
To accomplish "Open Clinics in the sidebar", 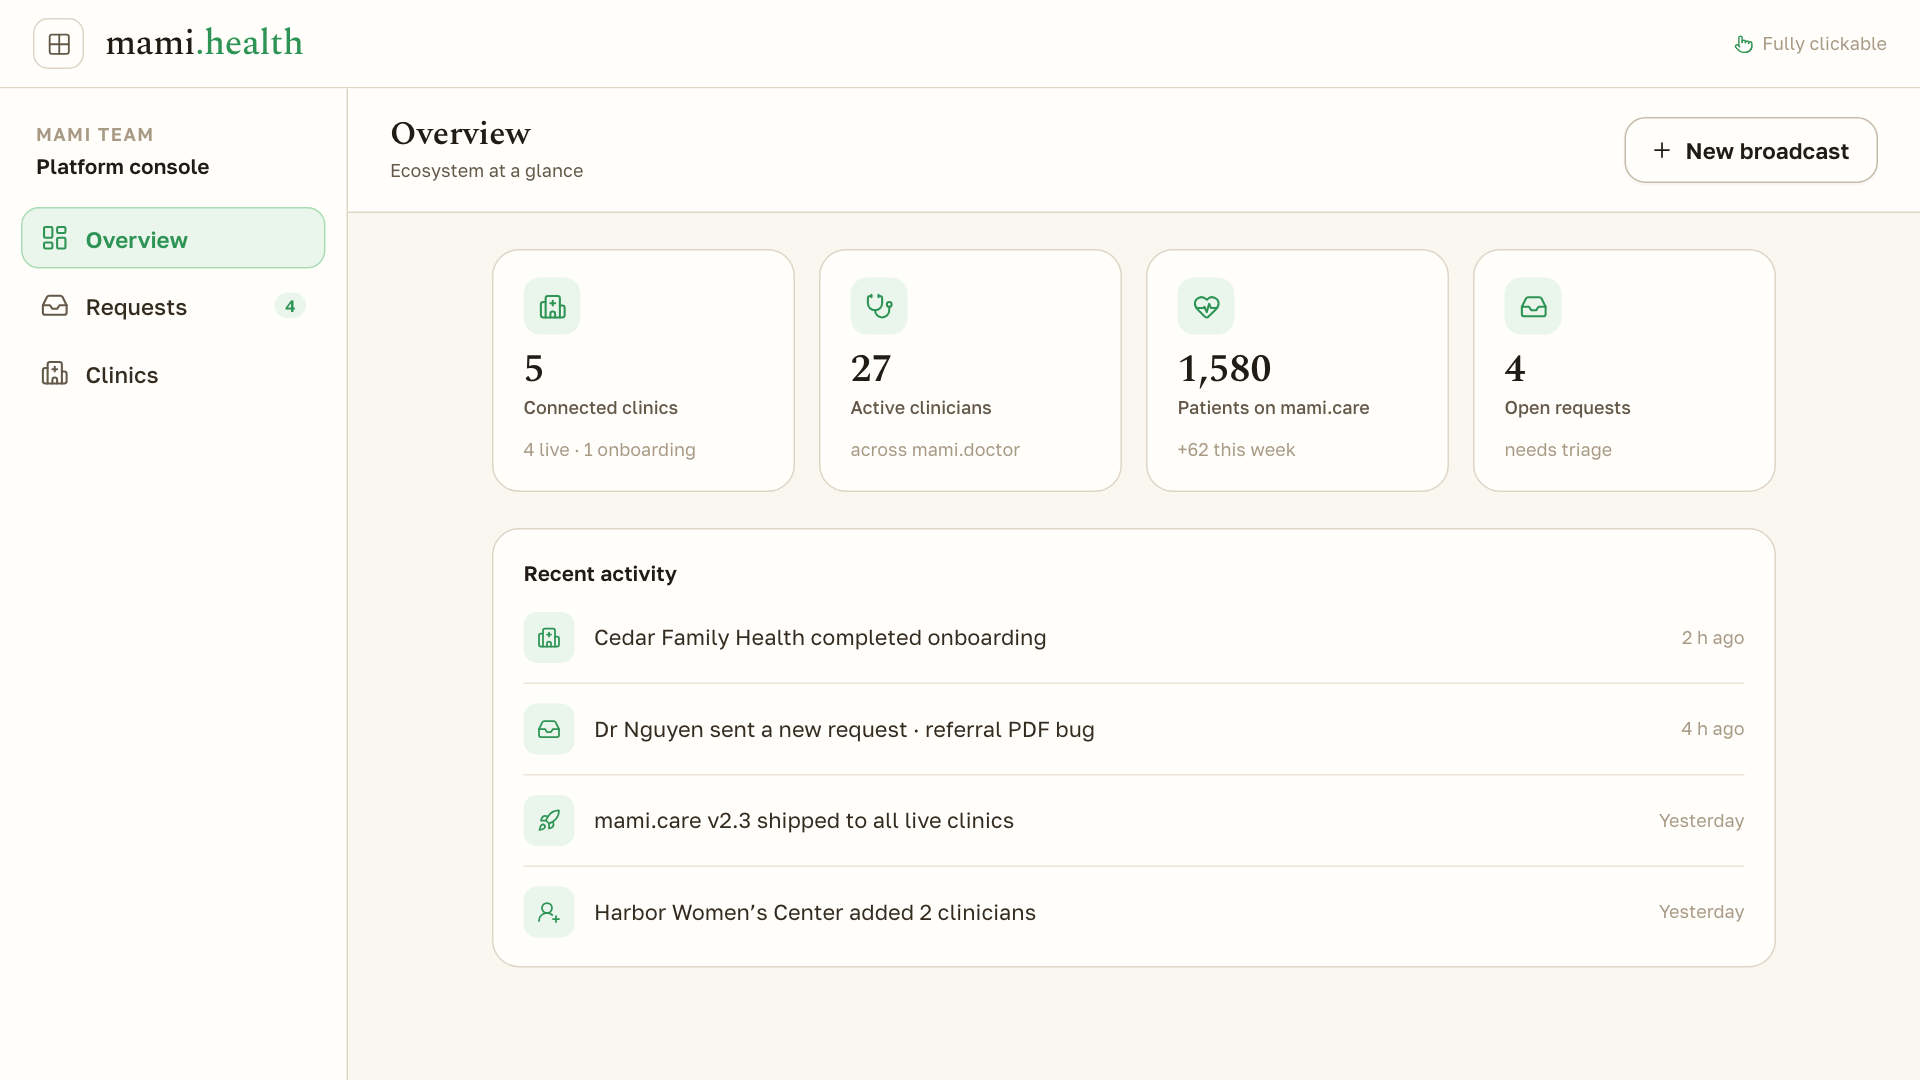I will coord(173,375).
